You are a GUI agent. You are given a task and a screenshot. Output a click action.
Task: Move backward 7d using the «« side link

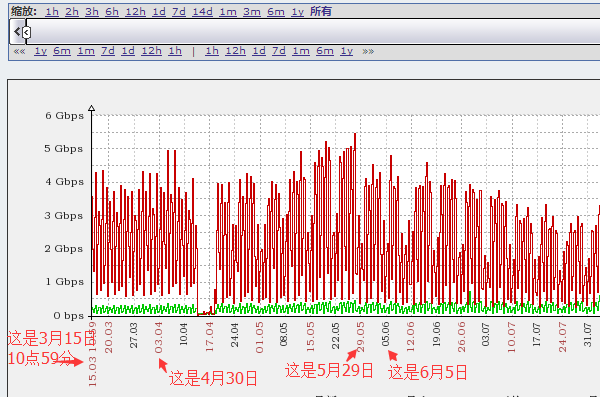(x=108, y=51)
